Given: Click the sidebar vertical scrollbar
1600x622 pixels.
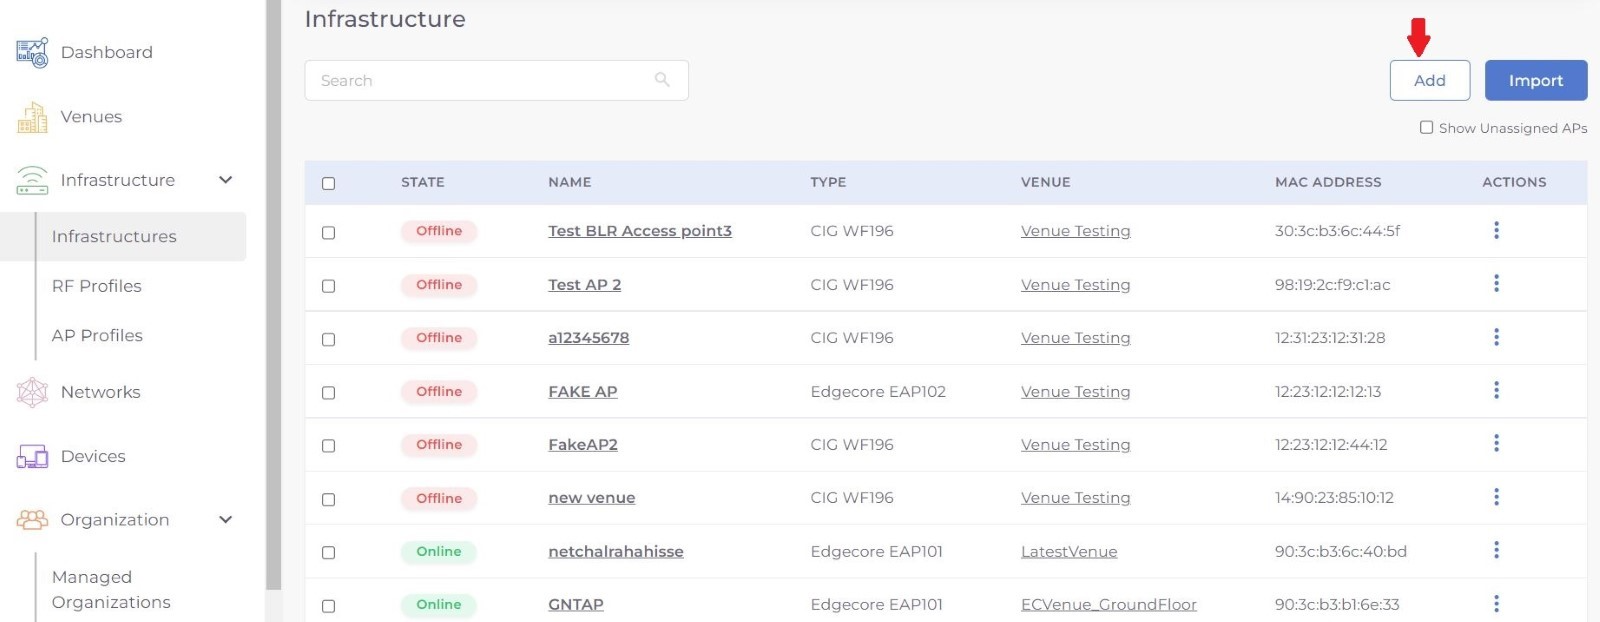Looking at the screenshot, I should tap(273, 300).
